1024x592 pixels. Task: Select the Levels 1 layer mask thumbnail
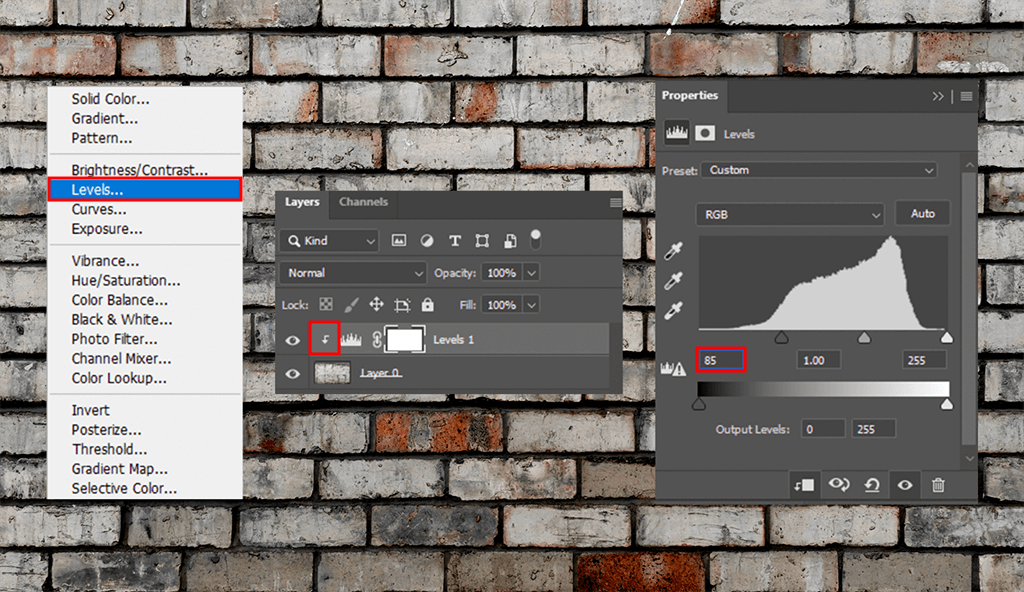(405, 340)
